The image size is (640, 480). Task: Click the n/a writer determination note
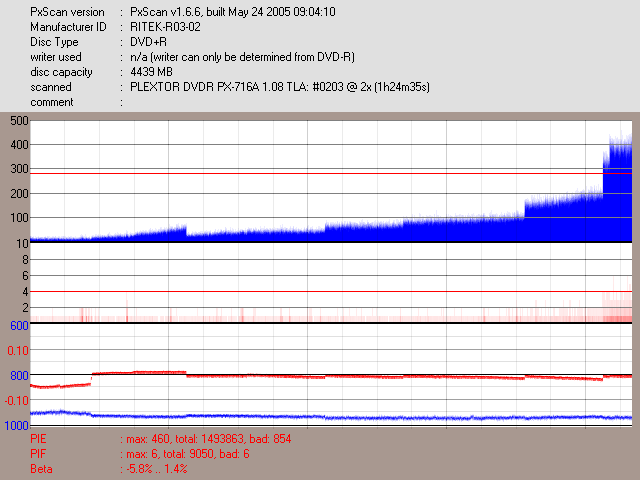[x=242, y=57]
